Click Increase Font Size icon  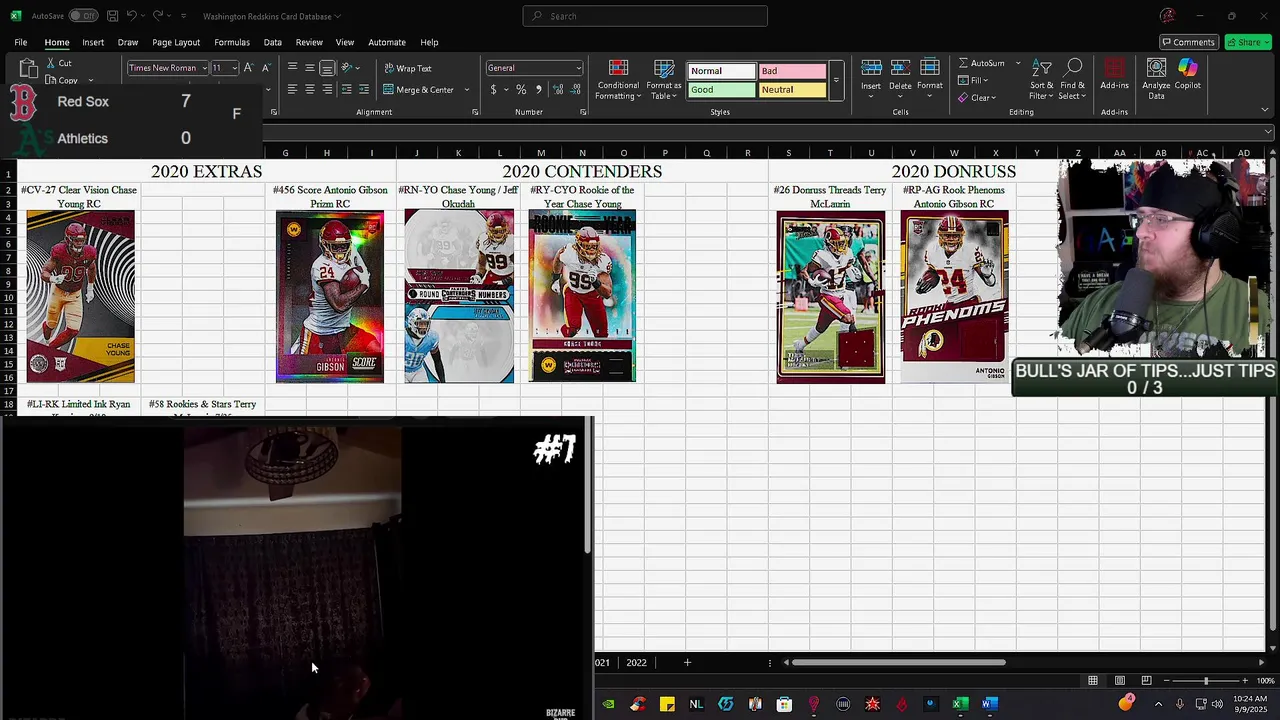(249, 68)
